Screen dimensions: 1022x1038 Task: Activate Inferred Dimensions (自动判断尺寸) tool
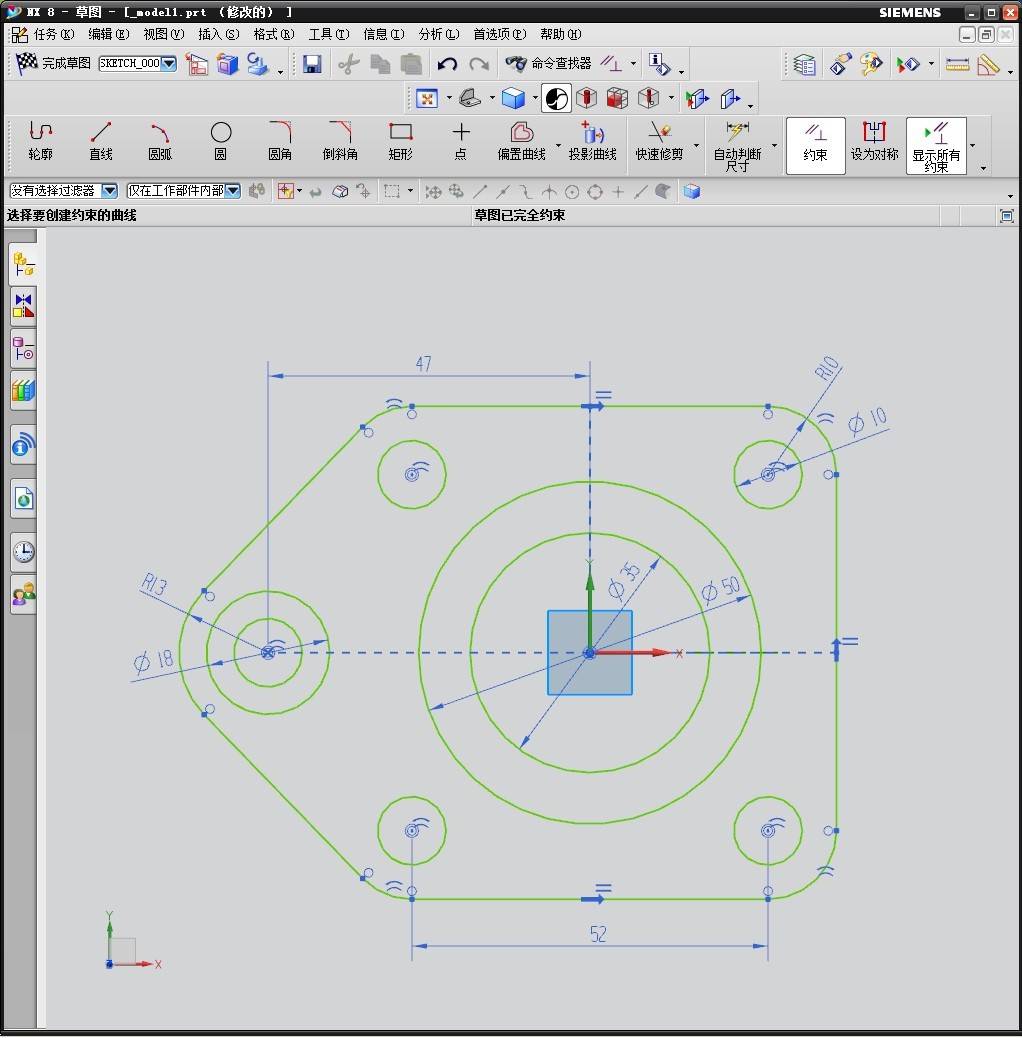[737, 146]
